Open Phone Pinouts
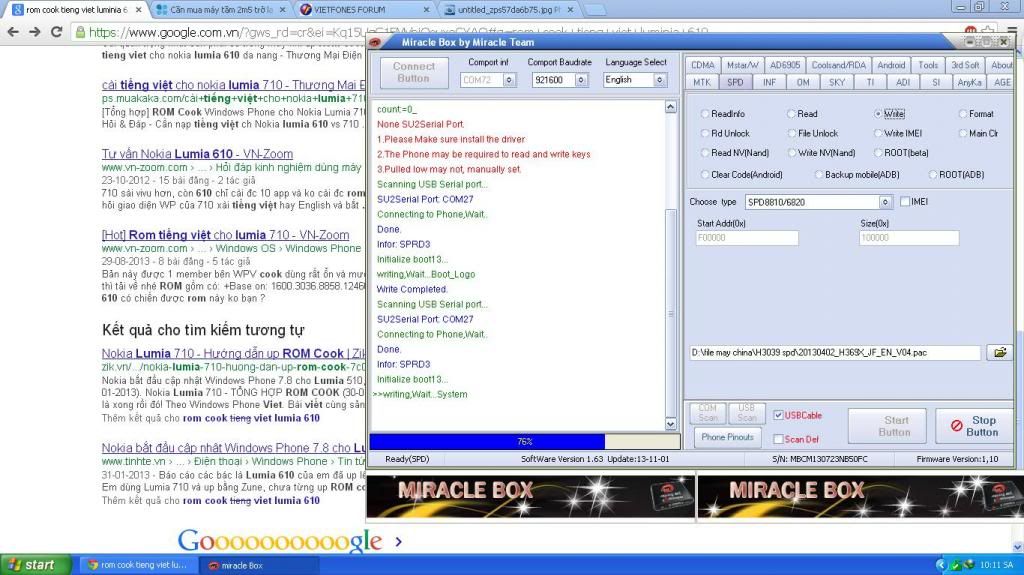The height and width of the screenshot is (575, 1024). click(728, 437)
